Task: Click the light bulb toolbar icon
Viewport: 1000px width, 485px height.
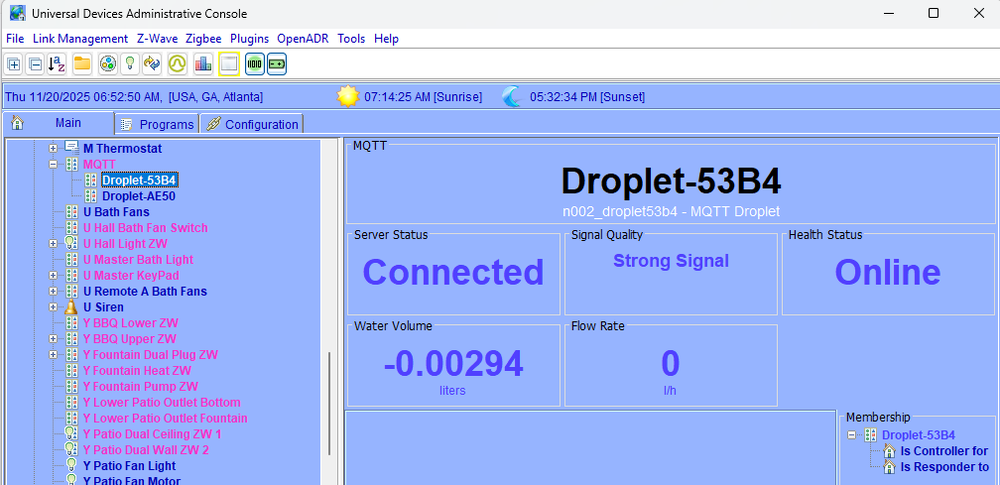Action: 129,64
